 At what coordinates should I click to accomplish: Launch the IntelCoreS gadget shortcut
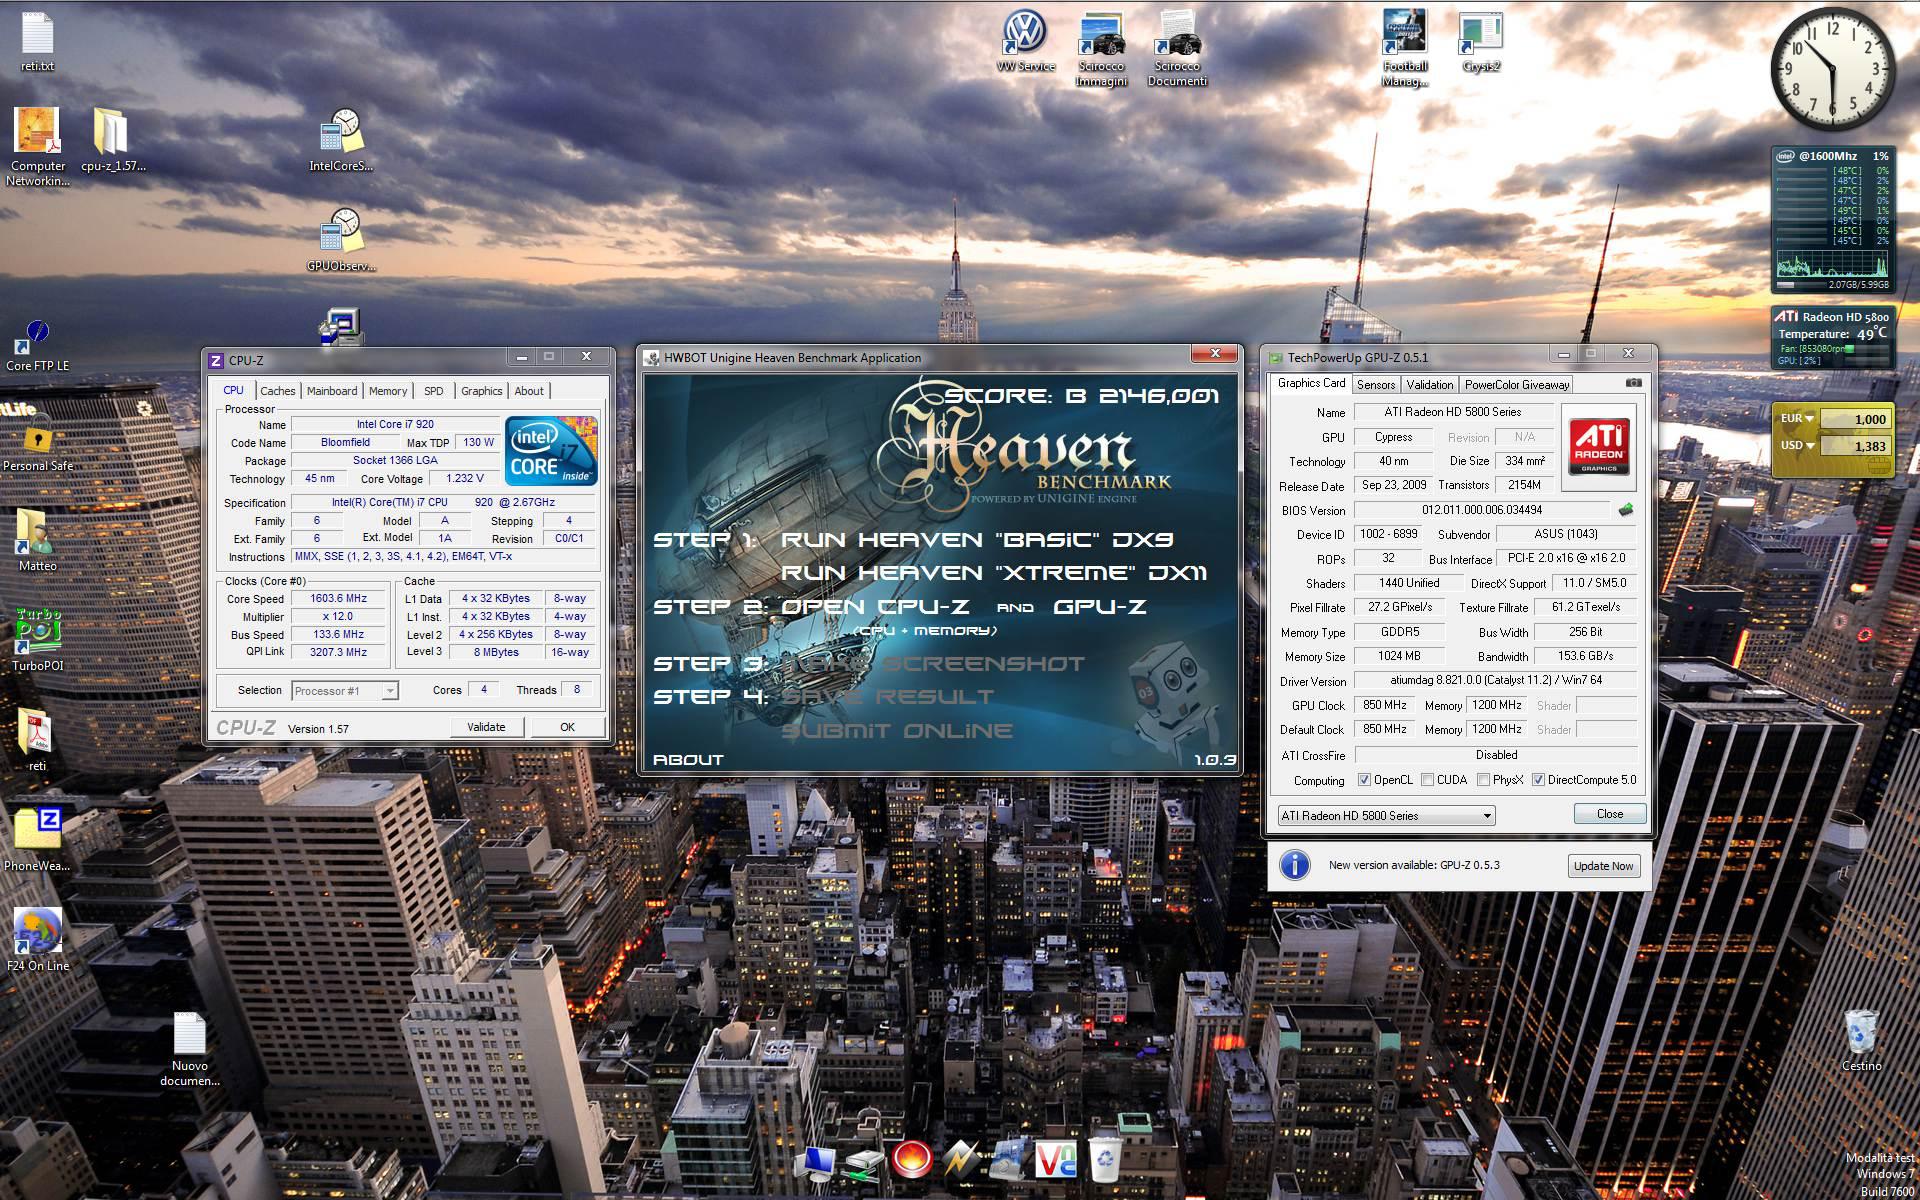click(341, 140)
